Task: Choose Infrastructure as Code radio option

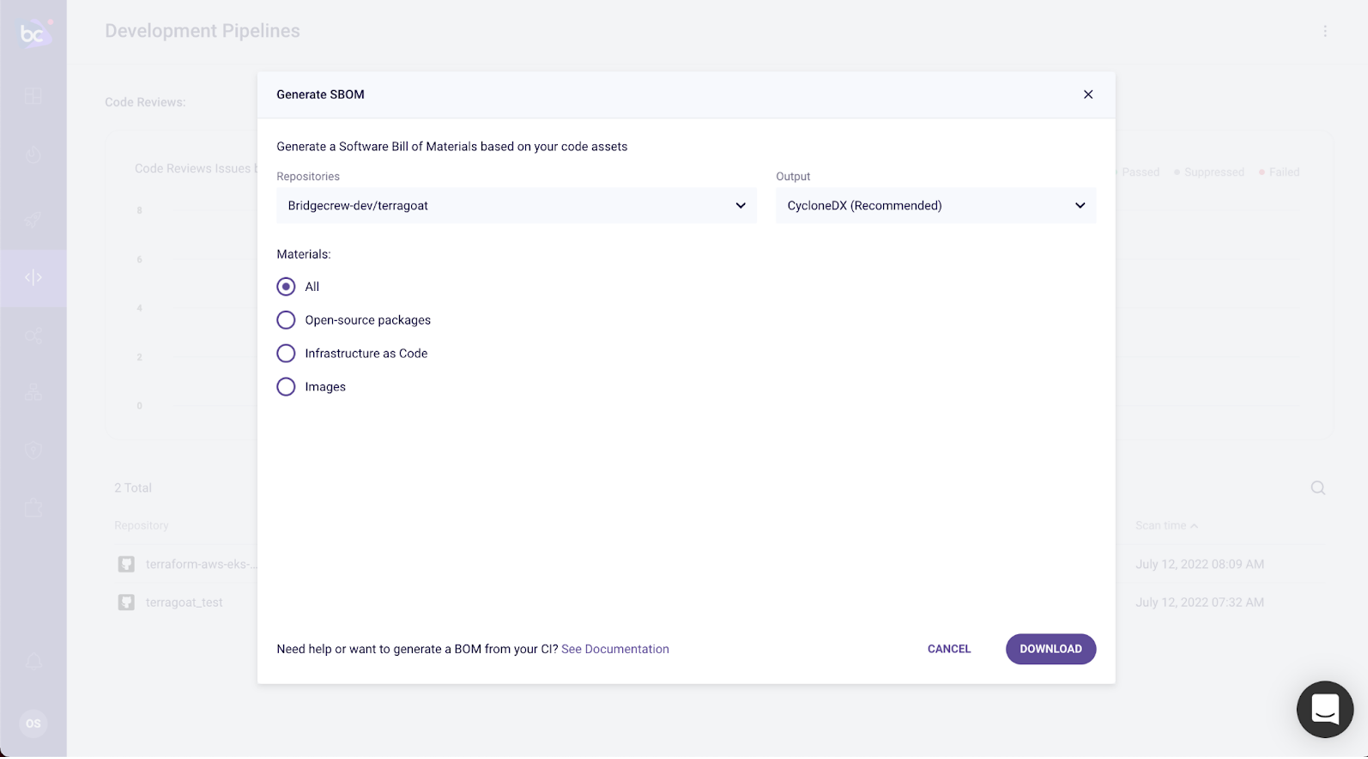Action: click(286, 353)
